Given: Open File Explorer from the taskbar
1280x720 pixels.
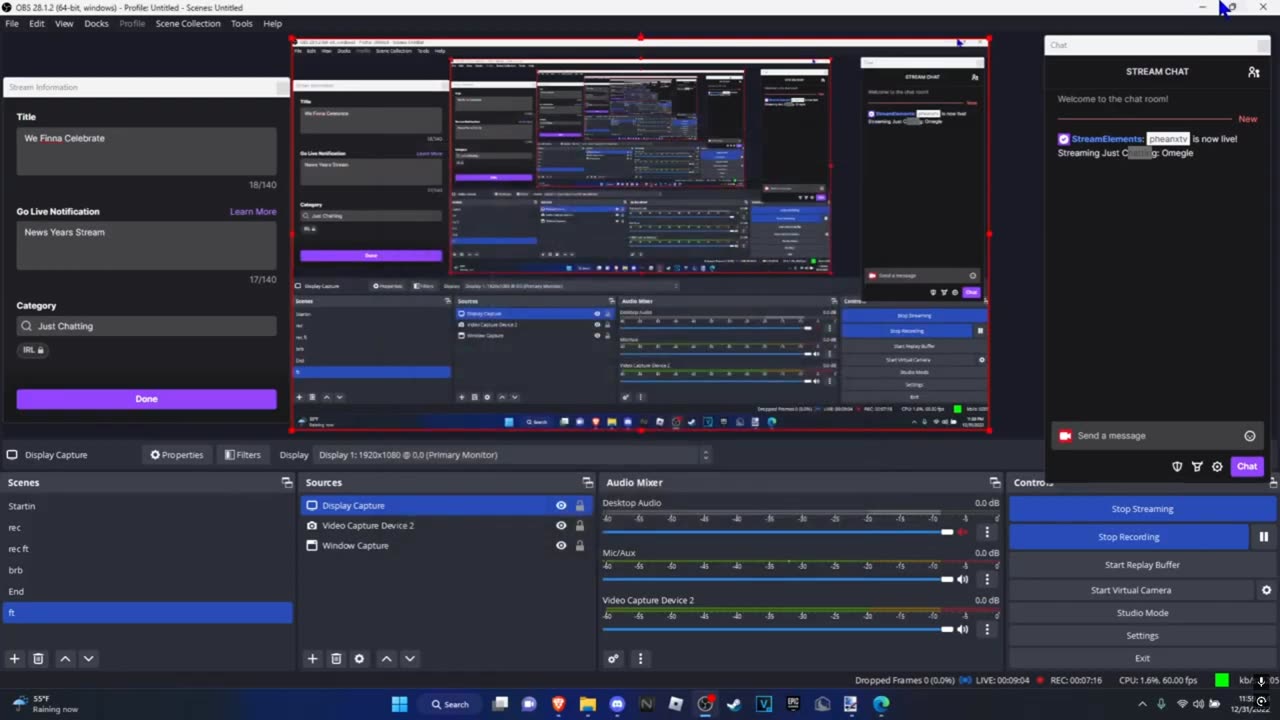Looking at the screenshot, I should 588,704.
